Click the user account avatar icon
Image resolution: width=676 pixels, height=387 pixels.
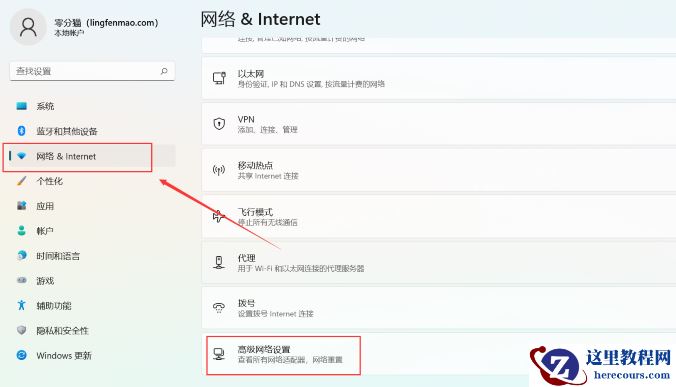(x=28, y=28)
